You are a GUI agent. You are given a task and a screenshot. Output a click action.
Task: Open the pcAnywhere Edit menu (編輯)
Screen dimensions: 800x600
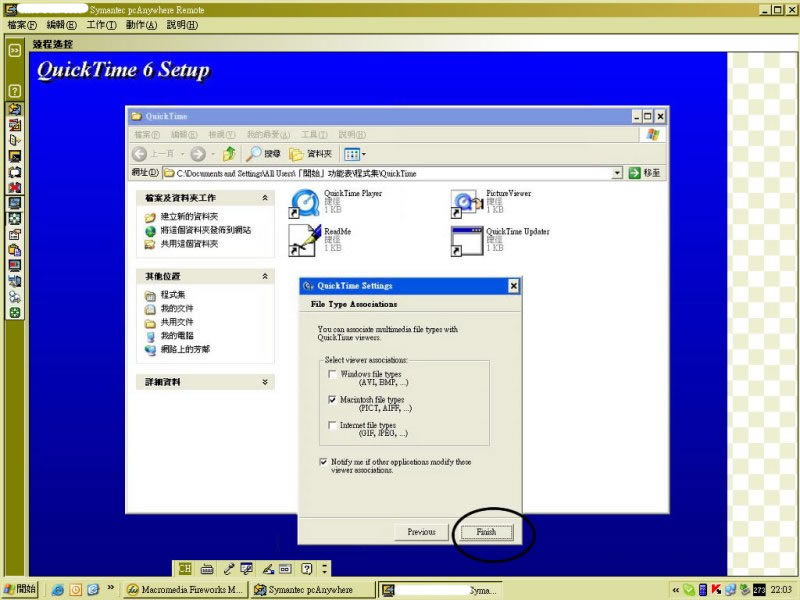(61, 25)
